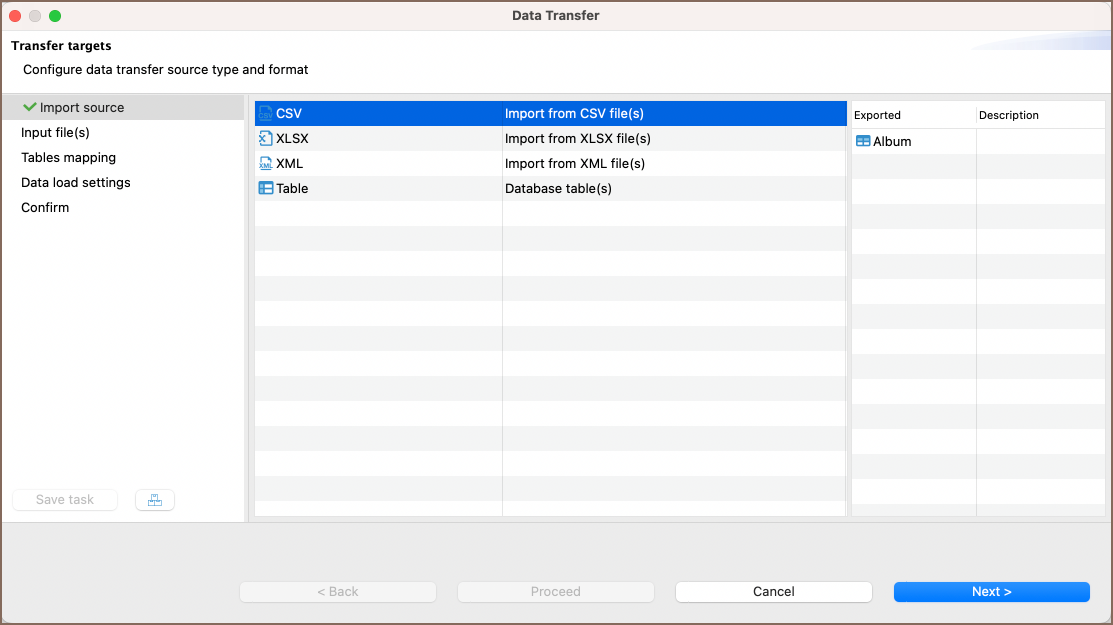This screenshot has height=625, width=1113.
Task: Click the icon button beside Save task
Action: click(155, 500)
